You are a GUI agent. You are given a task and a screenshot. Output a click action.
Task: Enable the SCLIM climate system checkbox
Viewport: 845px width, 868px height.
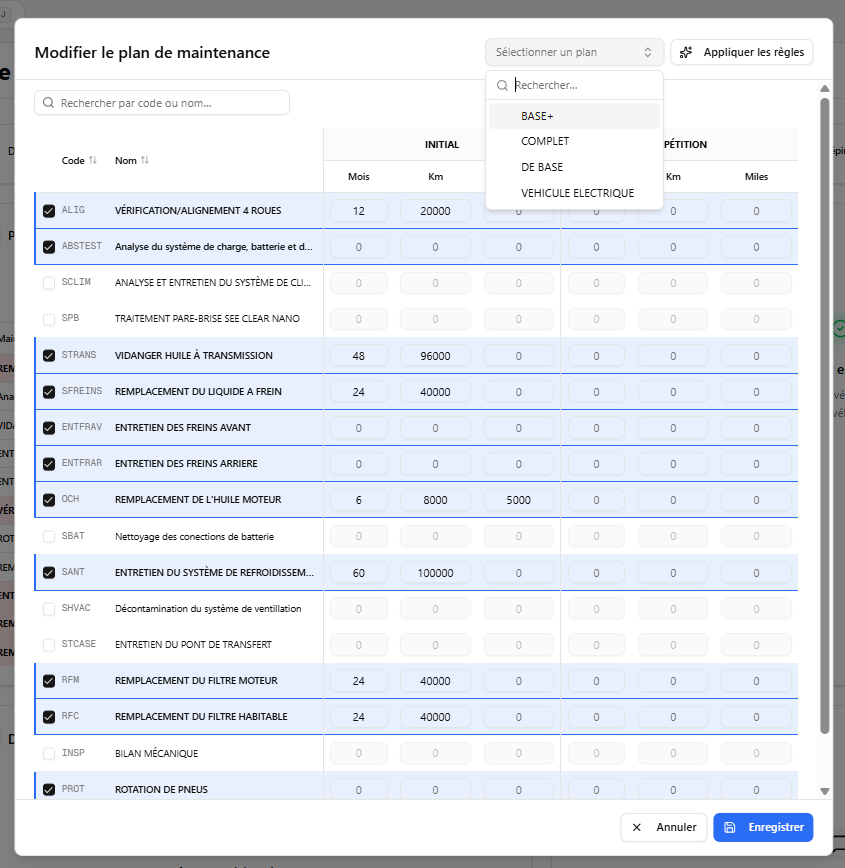coord(48,282)
